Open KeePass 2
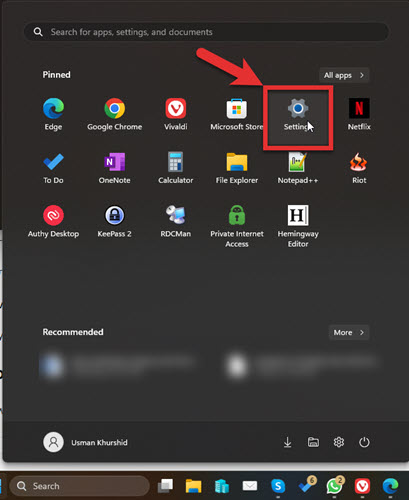The width and height of the screenshot is (409, 500). 114,222
